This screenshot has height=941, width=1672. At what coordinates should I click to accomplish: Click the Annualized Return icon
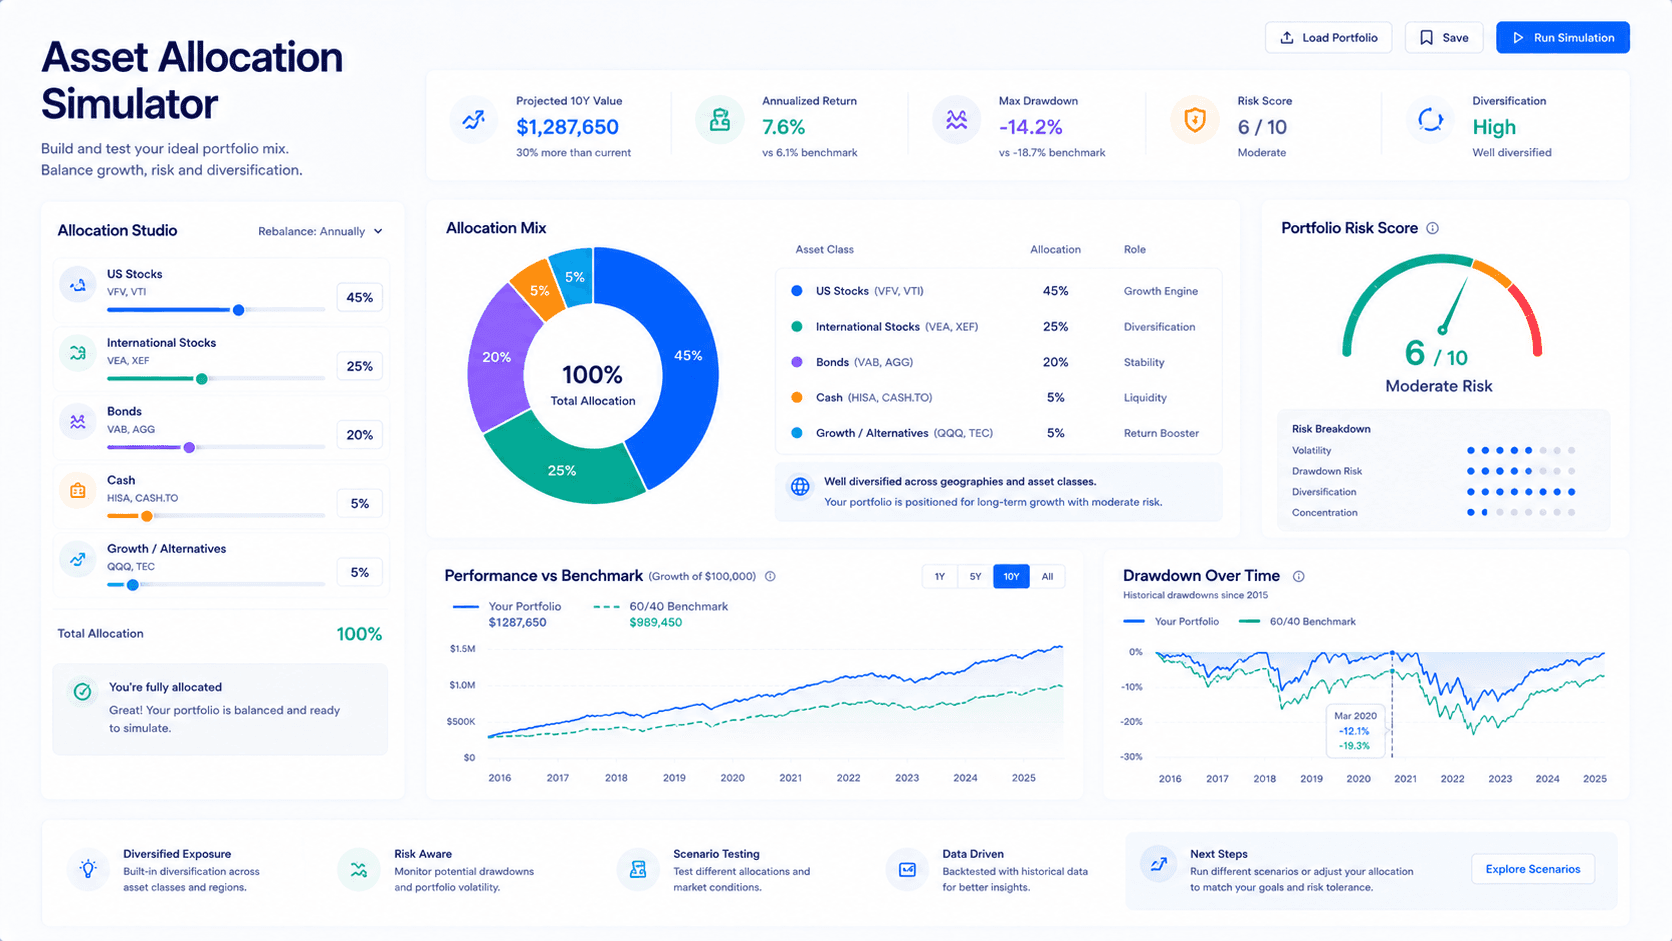pyautogui.click(x=720, y=121)
